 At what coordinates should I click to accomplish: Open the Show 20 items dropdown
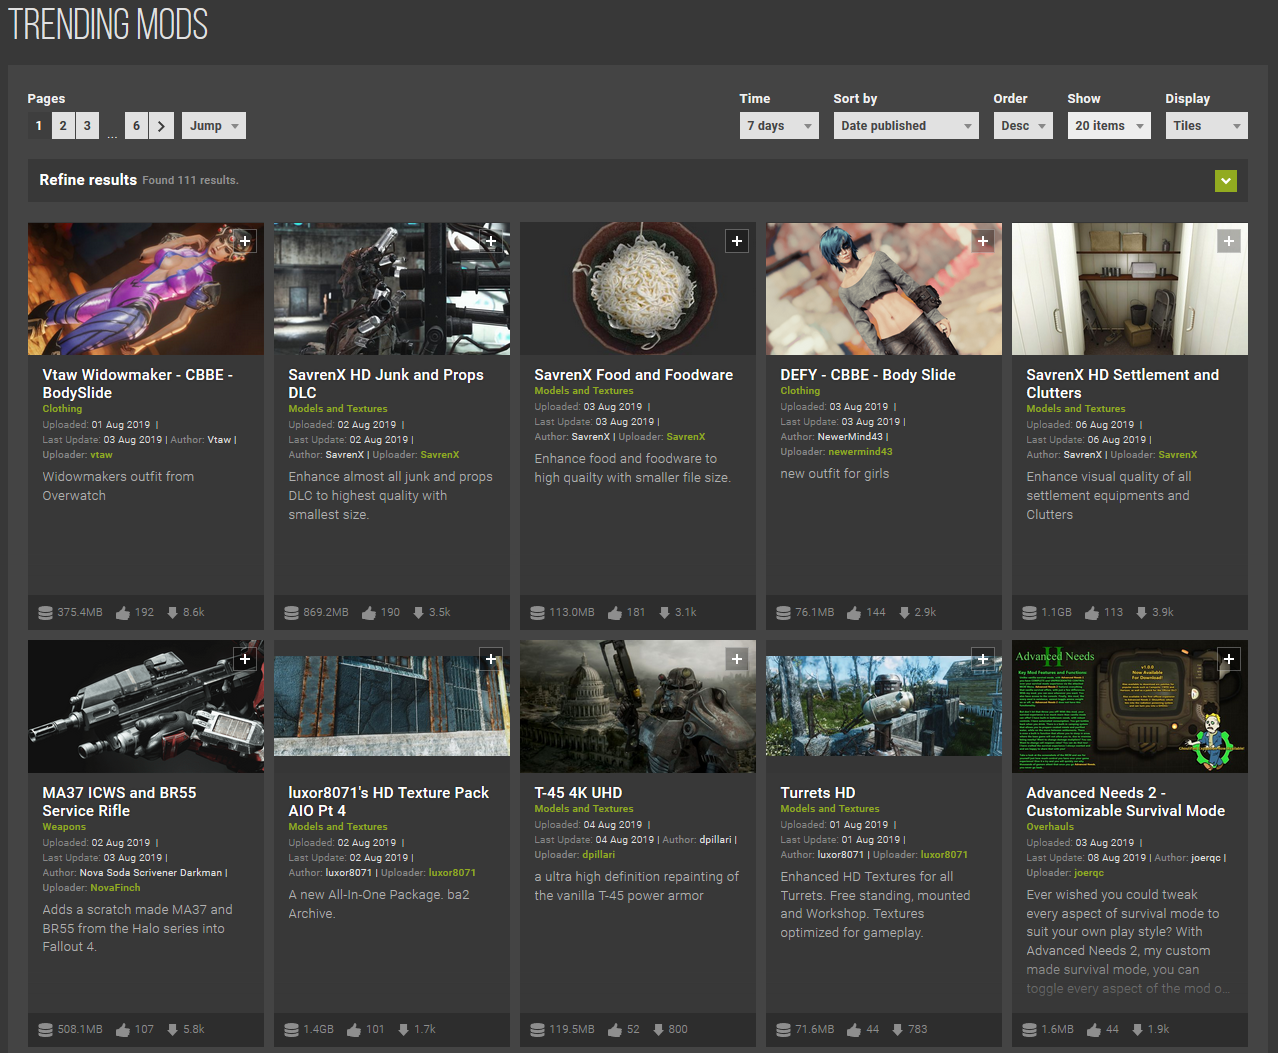click(x=1109, y=125)
